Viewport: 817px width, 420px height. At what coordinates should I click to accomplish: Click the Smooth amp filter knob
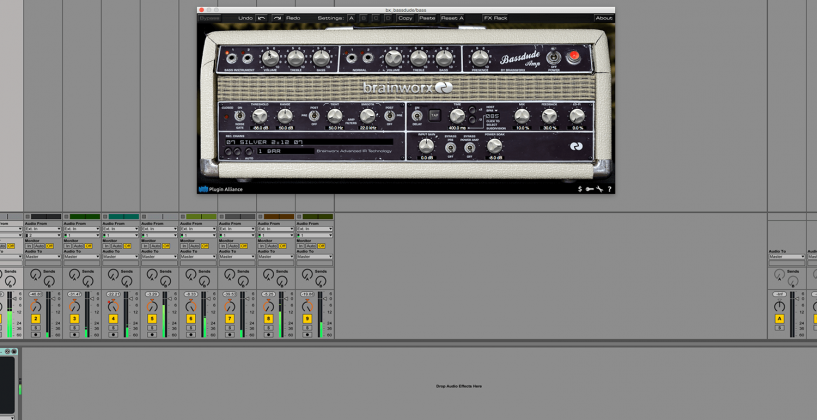[367, 116]
